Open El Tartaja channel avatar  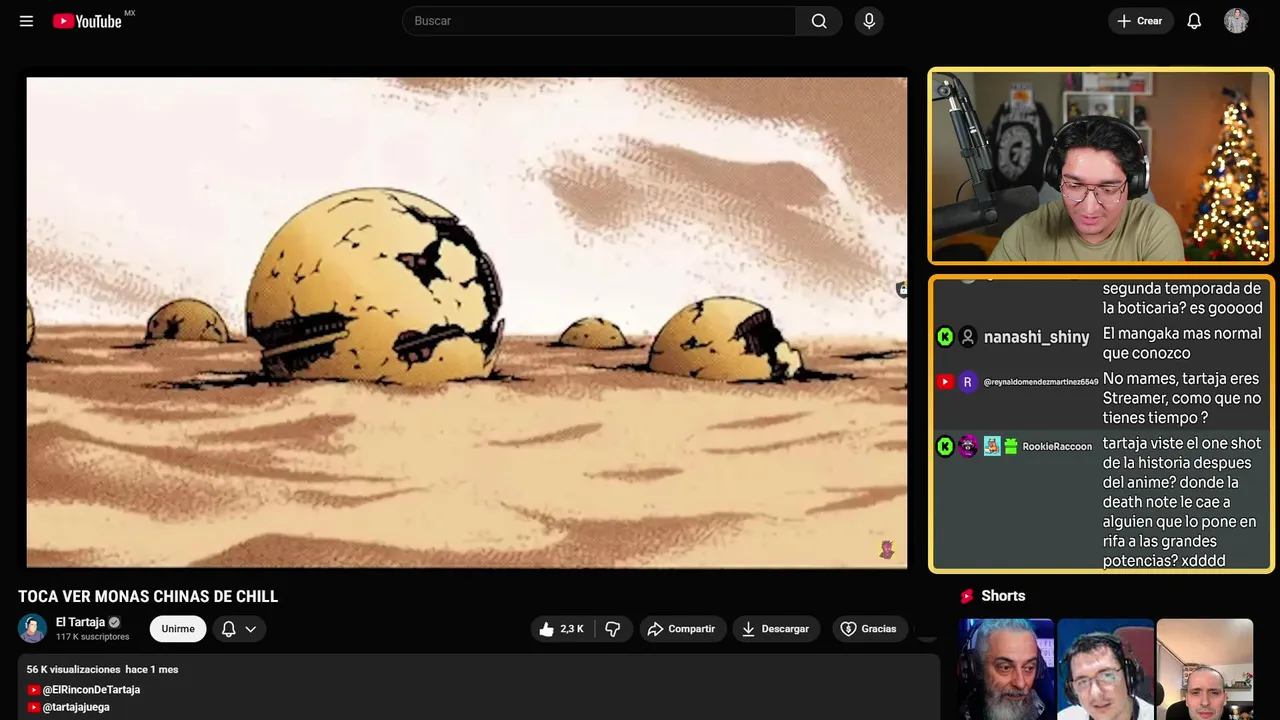32,628
